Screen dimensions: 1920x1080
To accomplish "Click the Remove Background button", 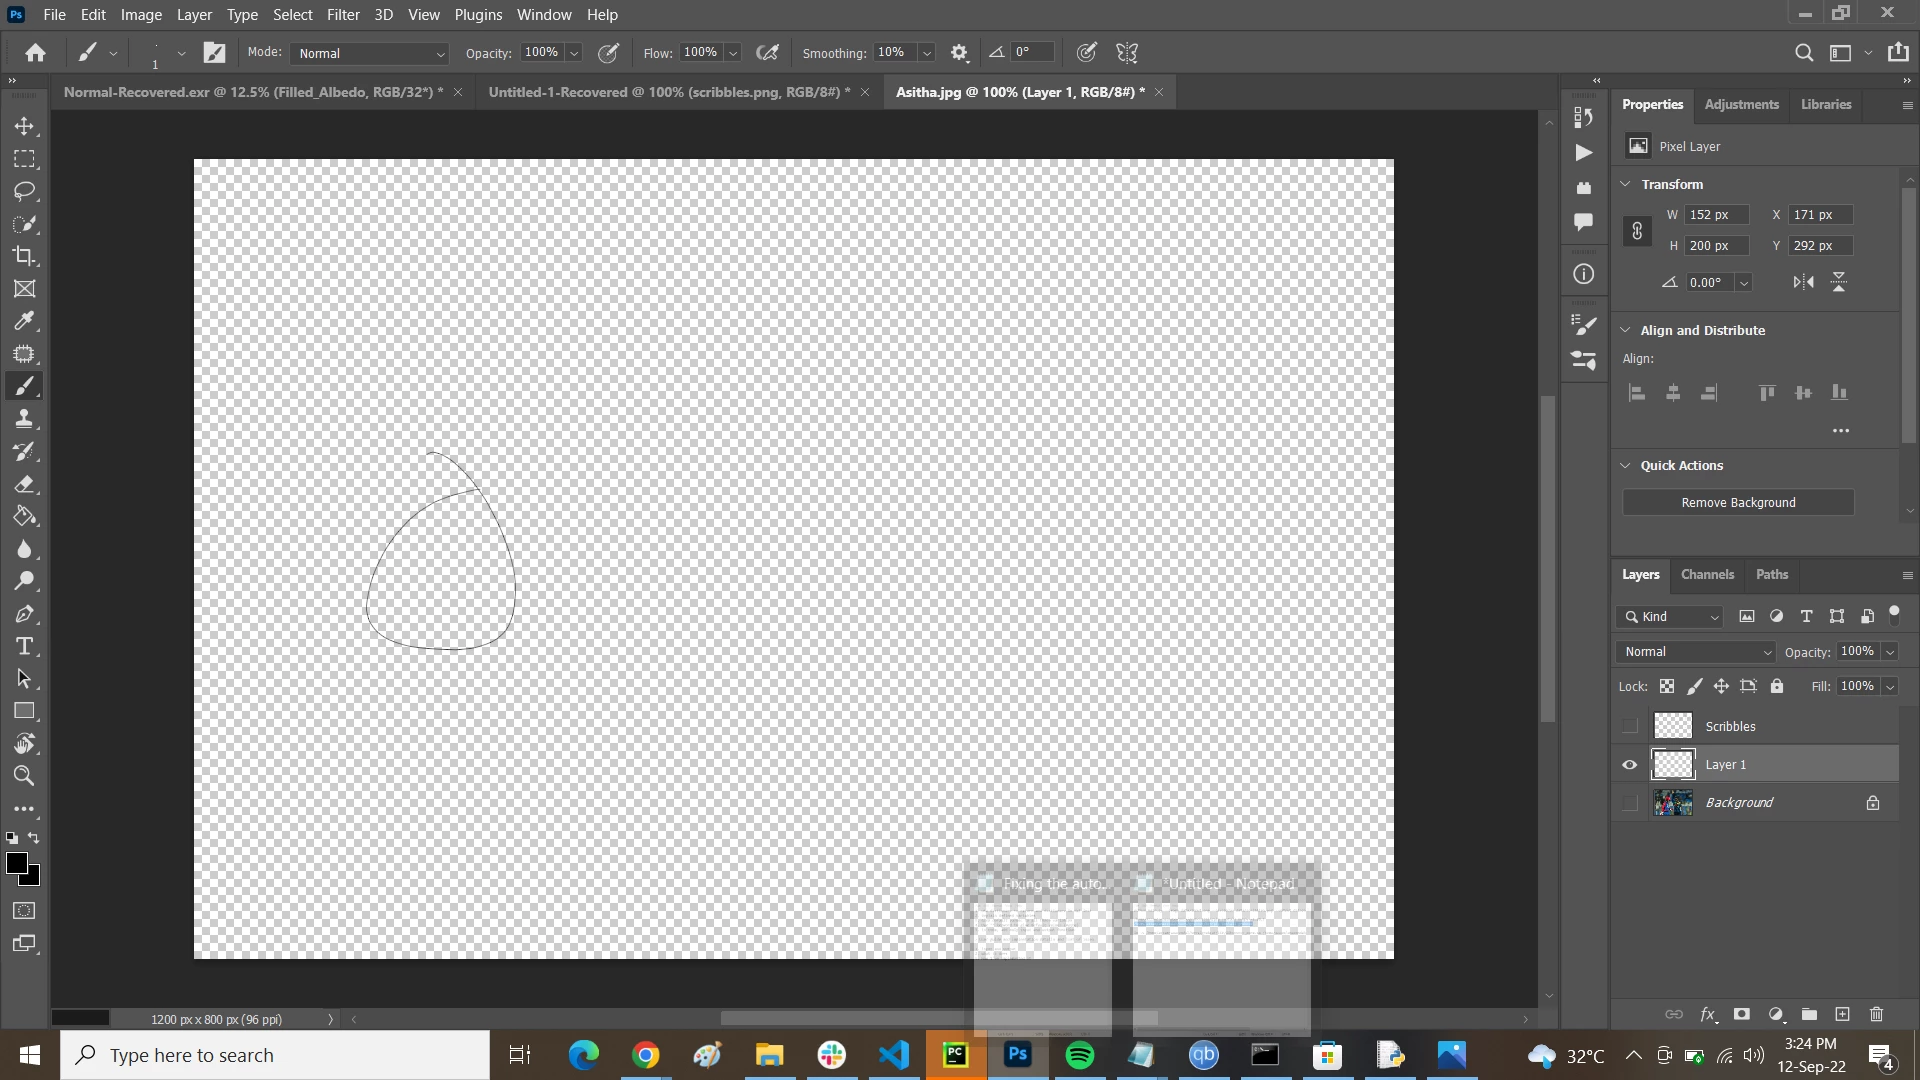I will (1738, 503).
